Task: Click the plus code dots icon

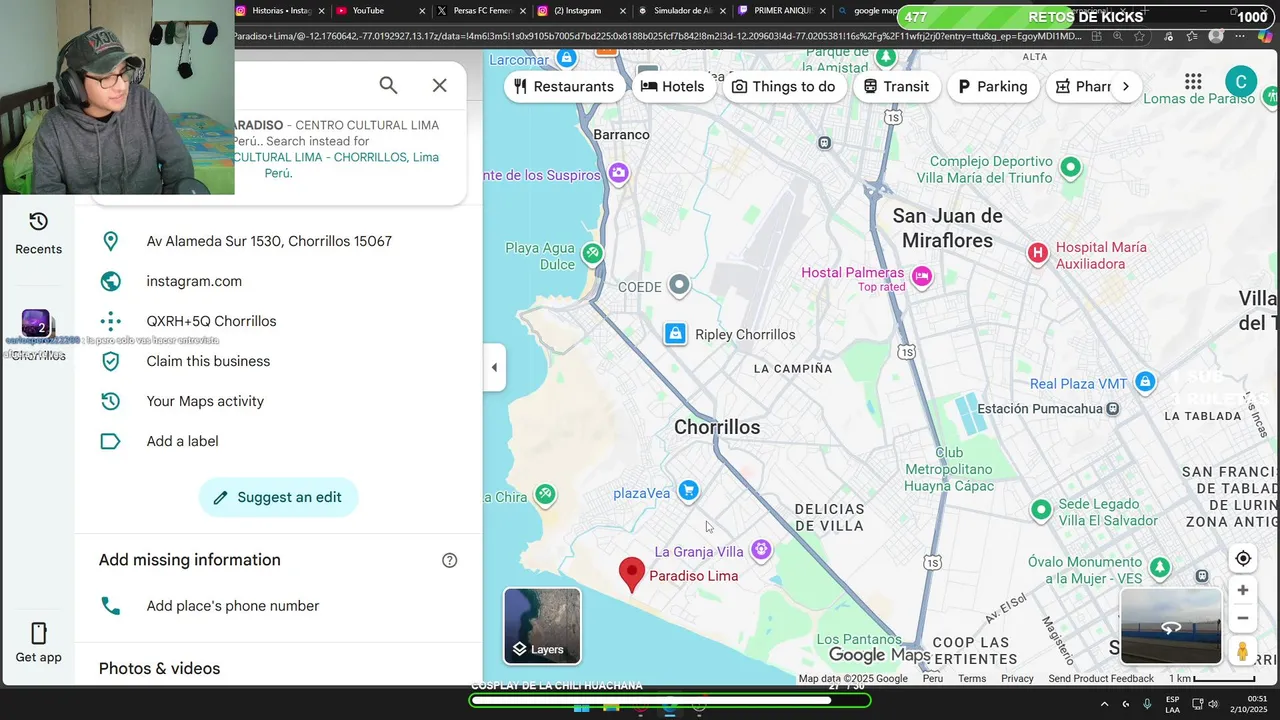Action: 110,321
